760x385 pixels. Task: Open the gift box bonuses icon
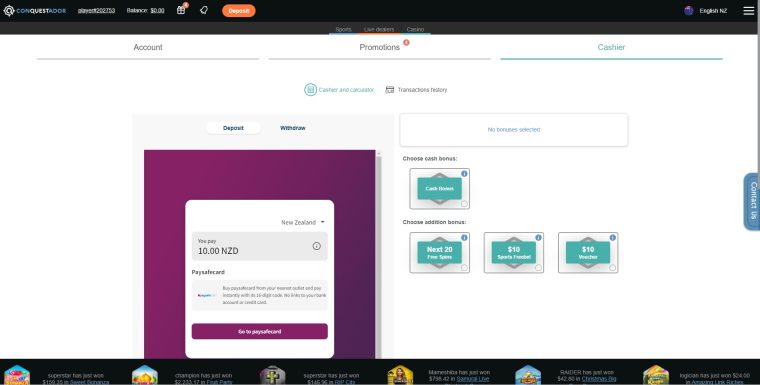pyautogui.click(x=181, y=10)
